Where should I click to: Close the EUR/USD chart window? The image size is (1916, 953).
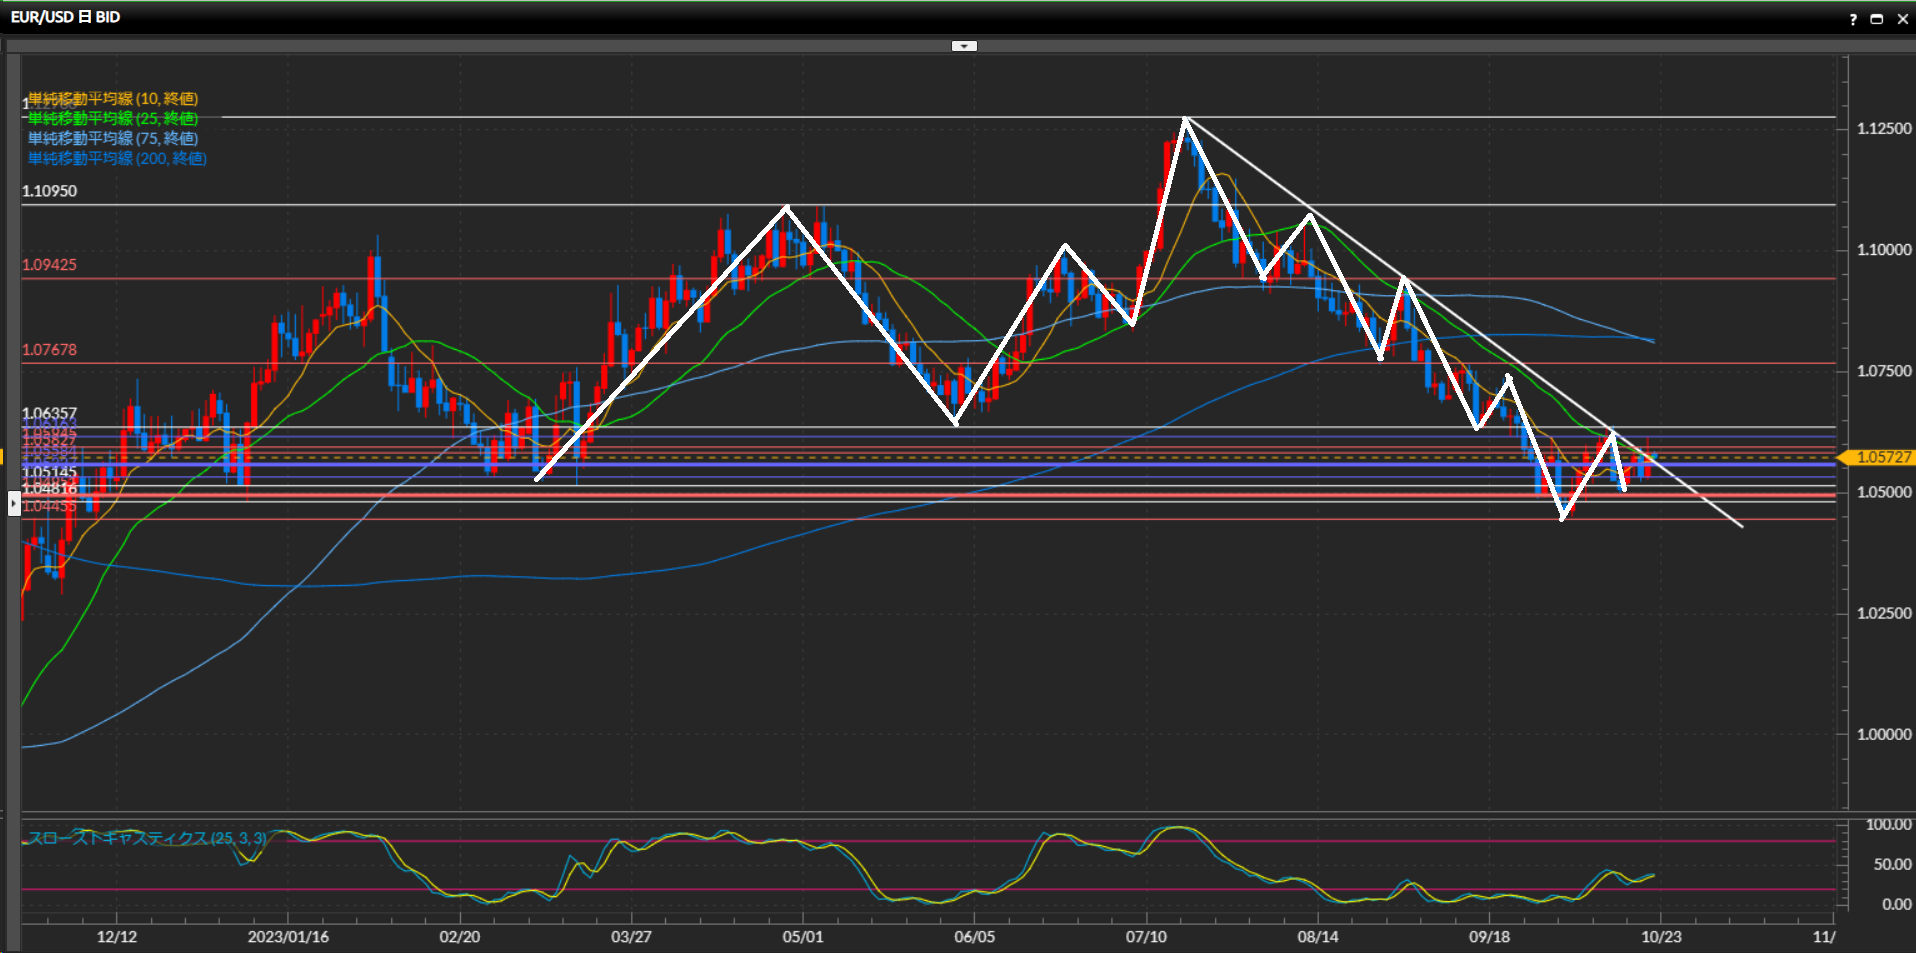click(x=1902, y=19)
